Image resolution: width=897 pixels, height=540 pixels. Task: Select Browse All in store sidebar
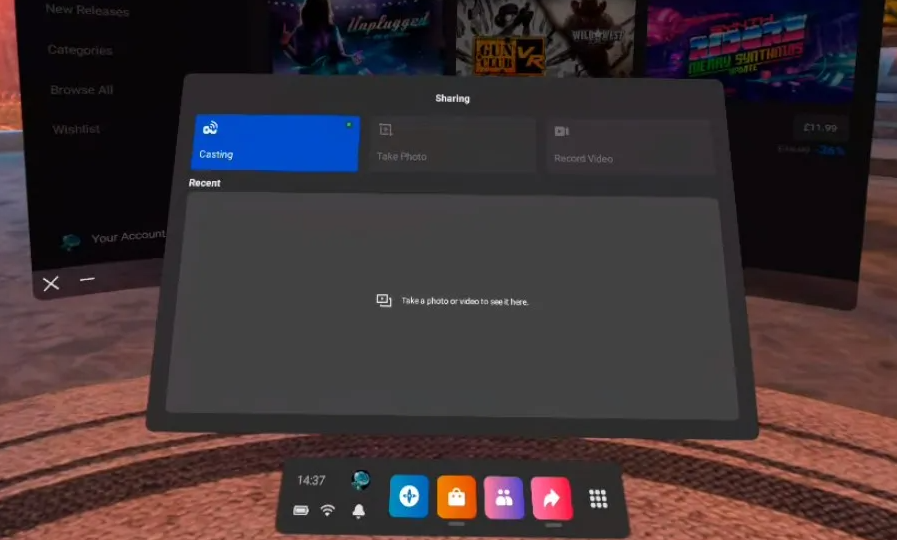82,90
